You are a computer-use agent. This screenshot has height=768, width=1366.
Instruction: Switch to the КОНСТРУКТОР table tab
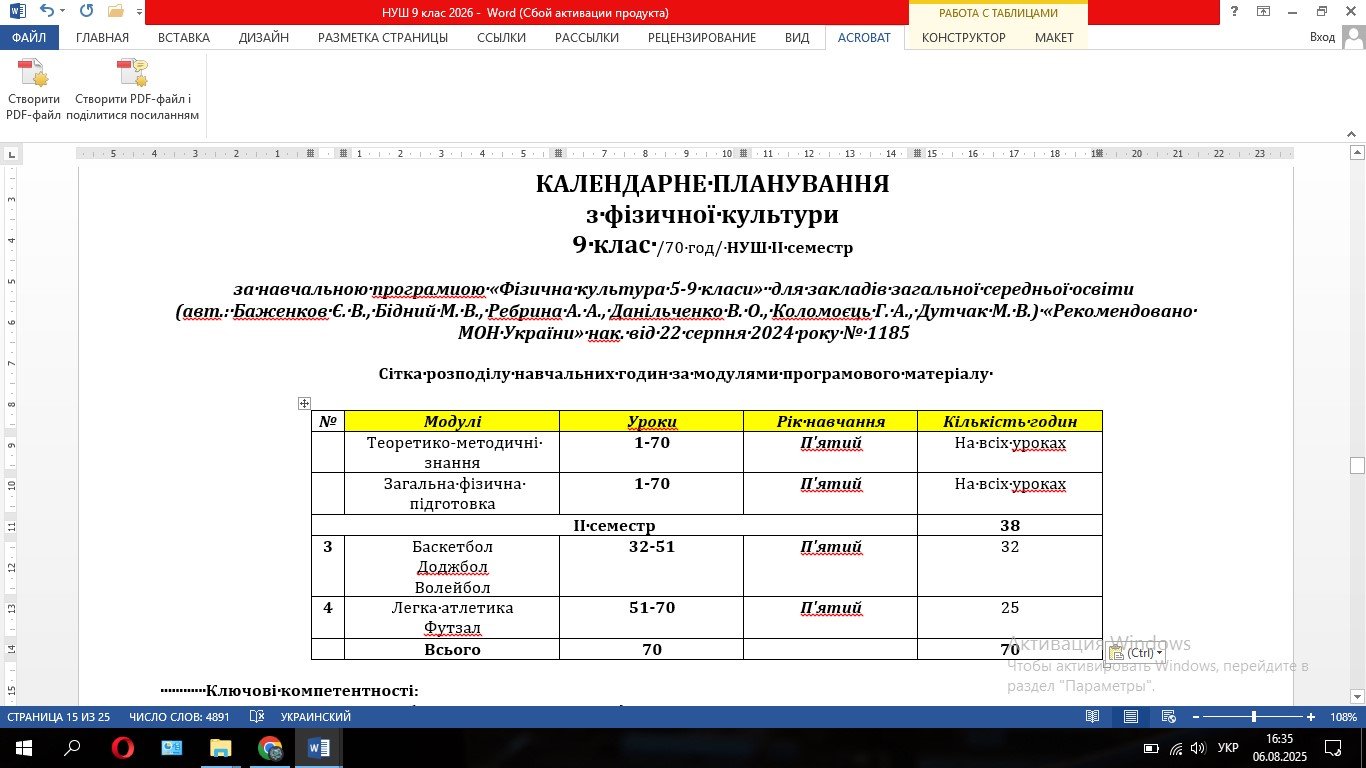pos(963,38)
